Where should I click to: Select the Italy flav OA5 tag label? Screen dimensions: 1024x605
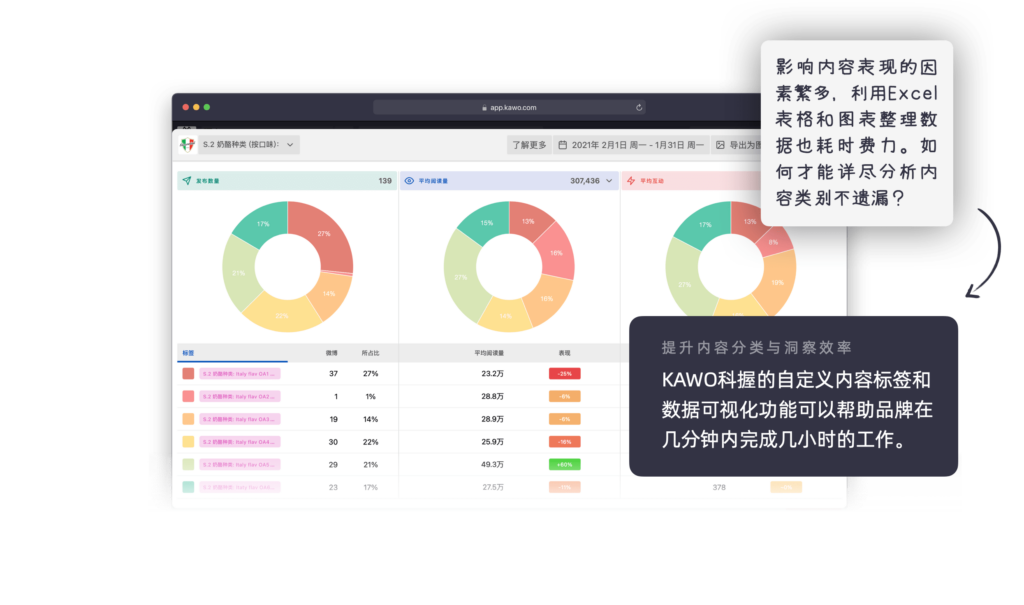[240, 465]
